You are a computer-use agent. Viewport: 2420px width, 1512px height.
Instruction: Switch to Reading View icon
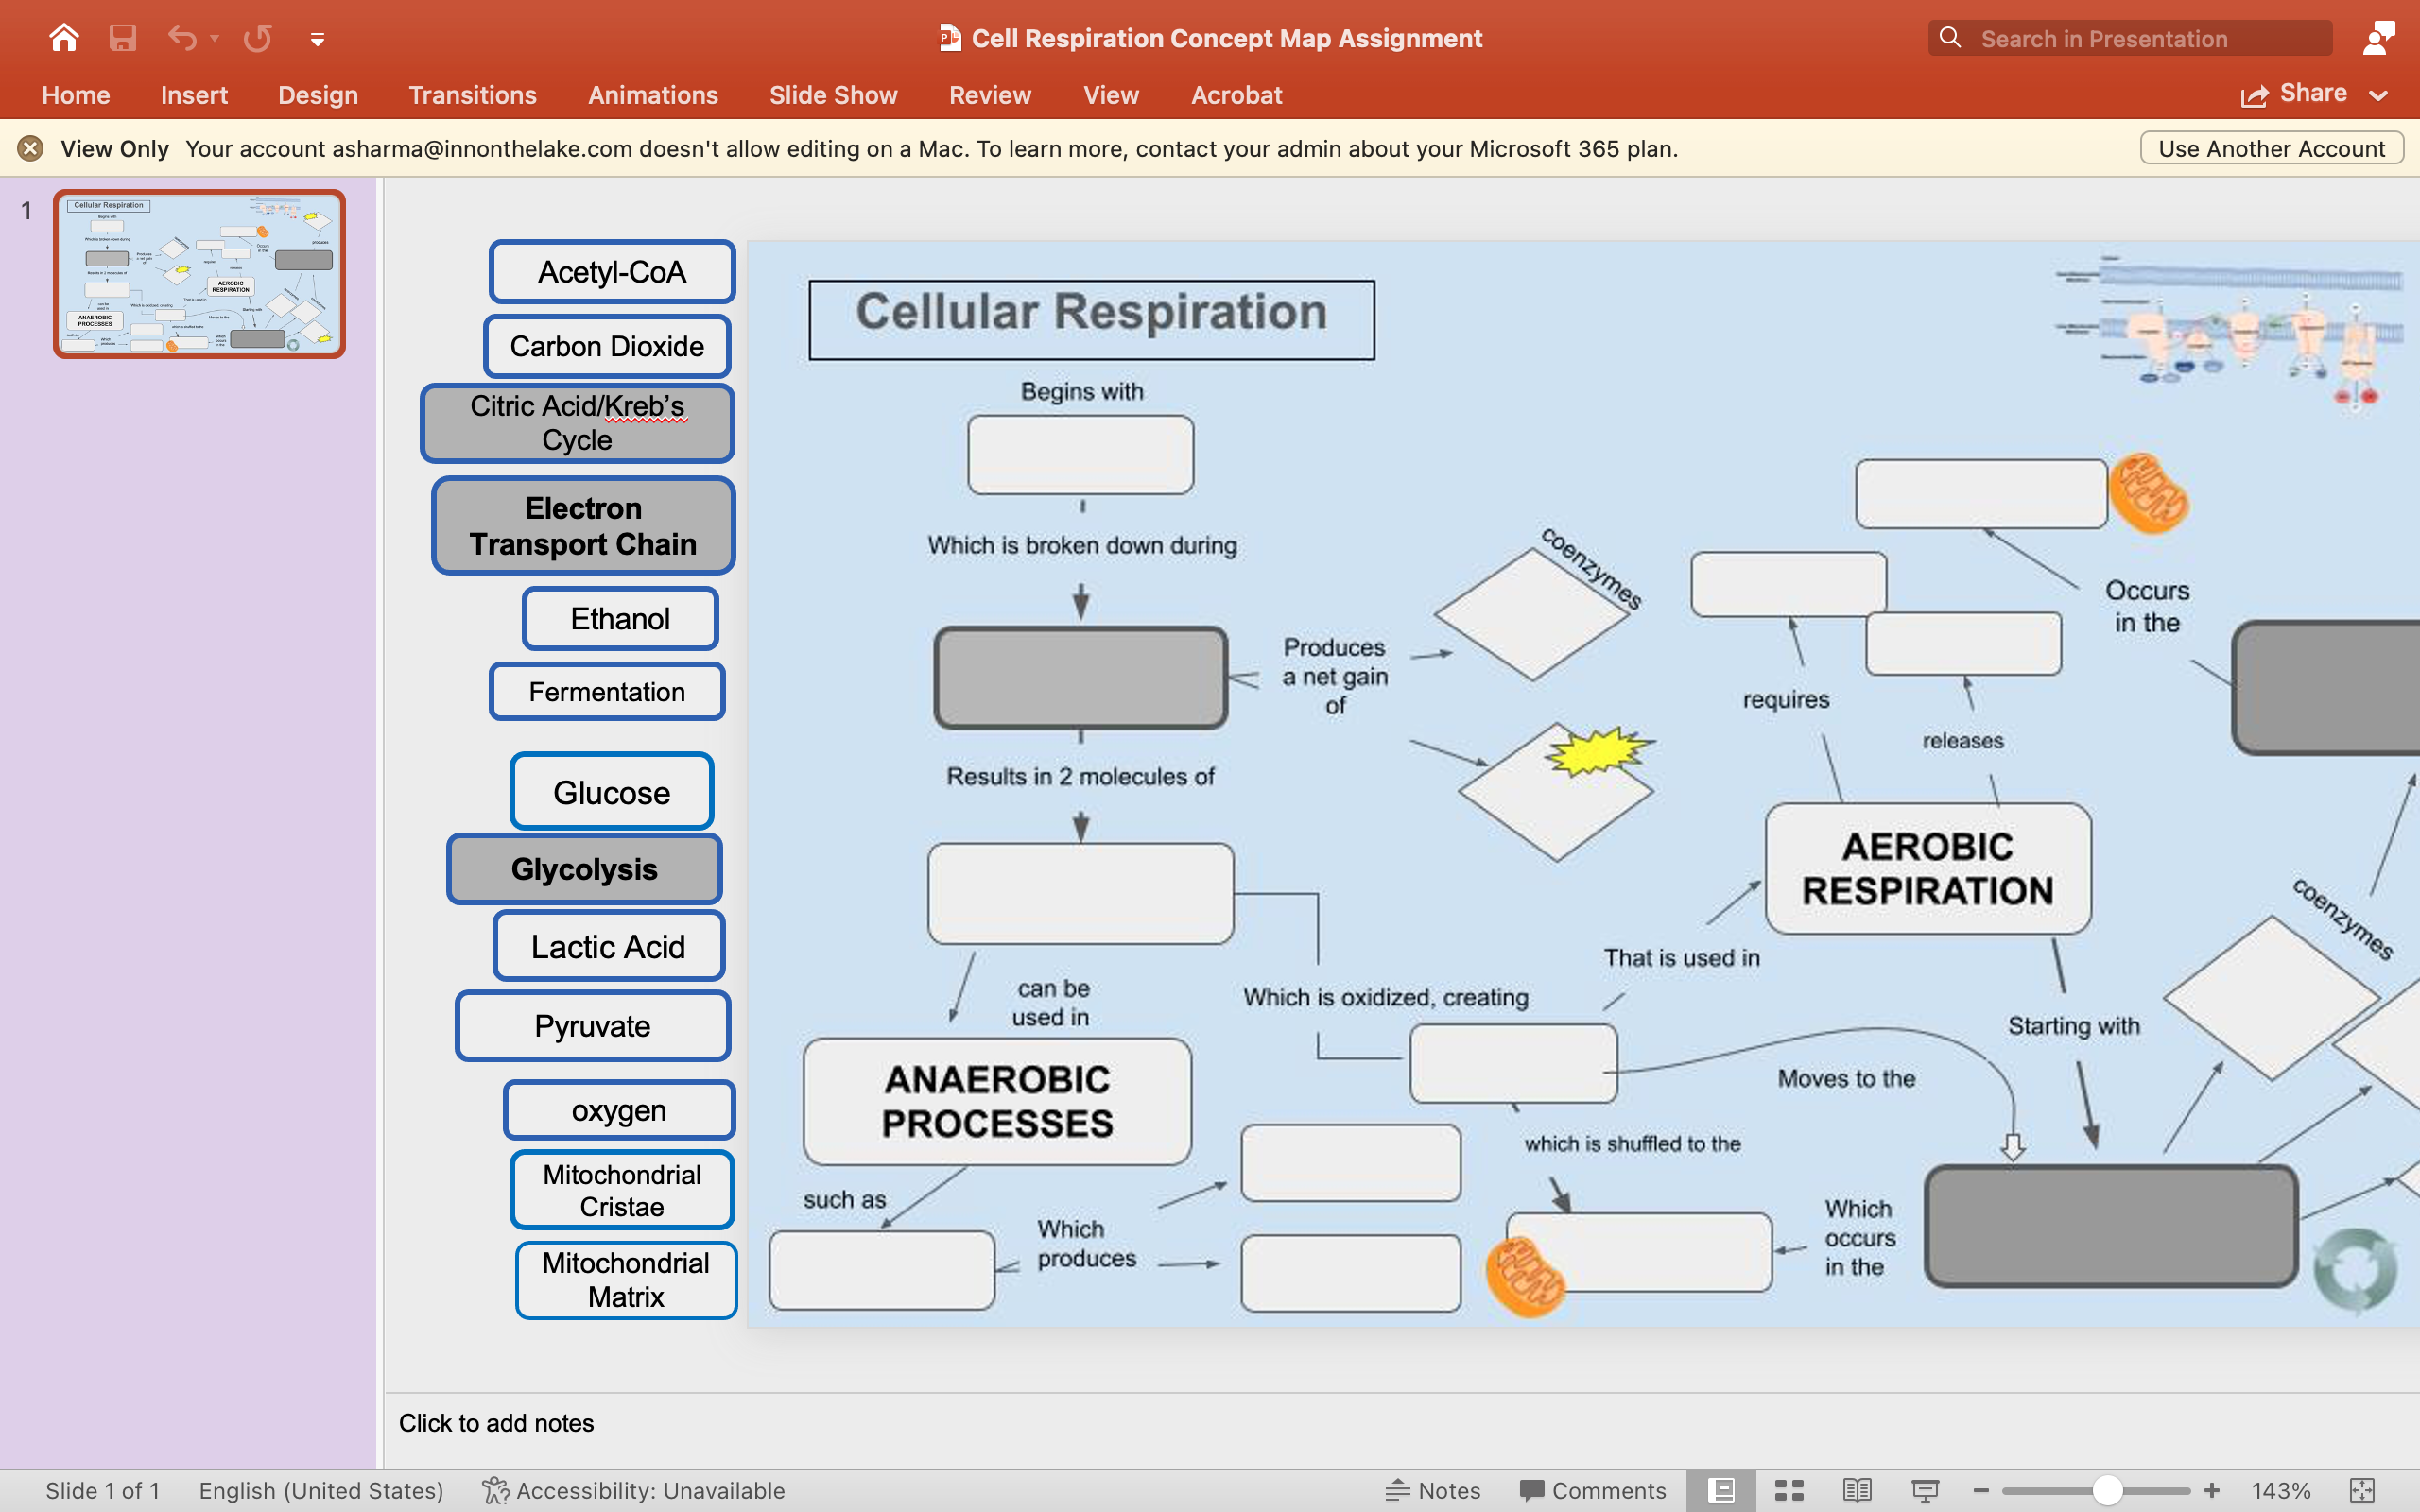tap(1857, 1490)
